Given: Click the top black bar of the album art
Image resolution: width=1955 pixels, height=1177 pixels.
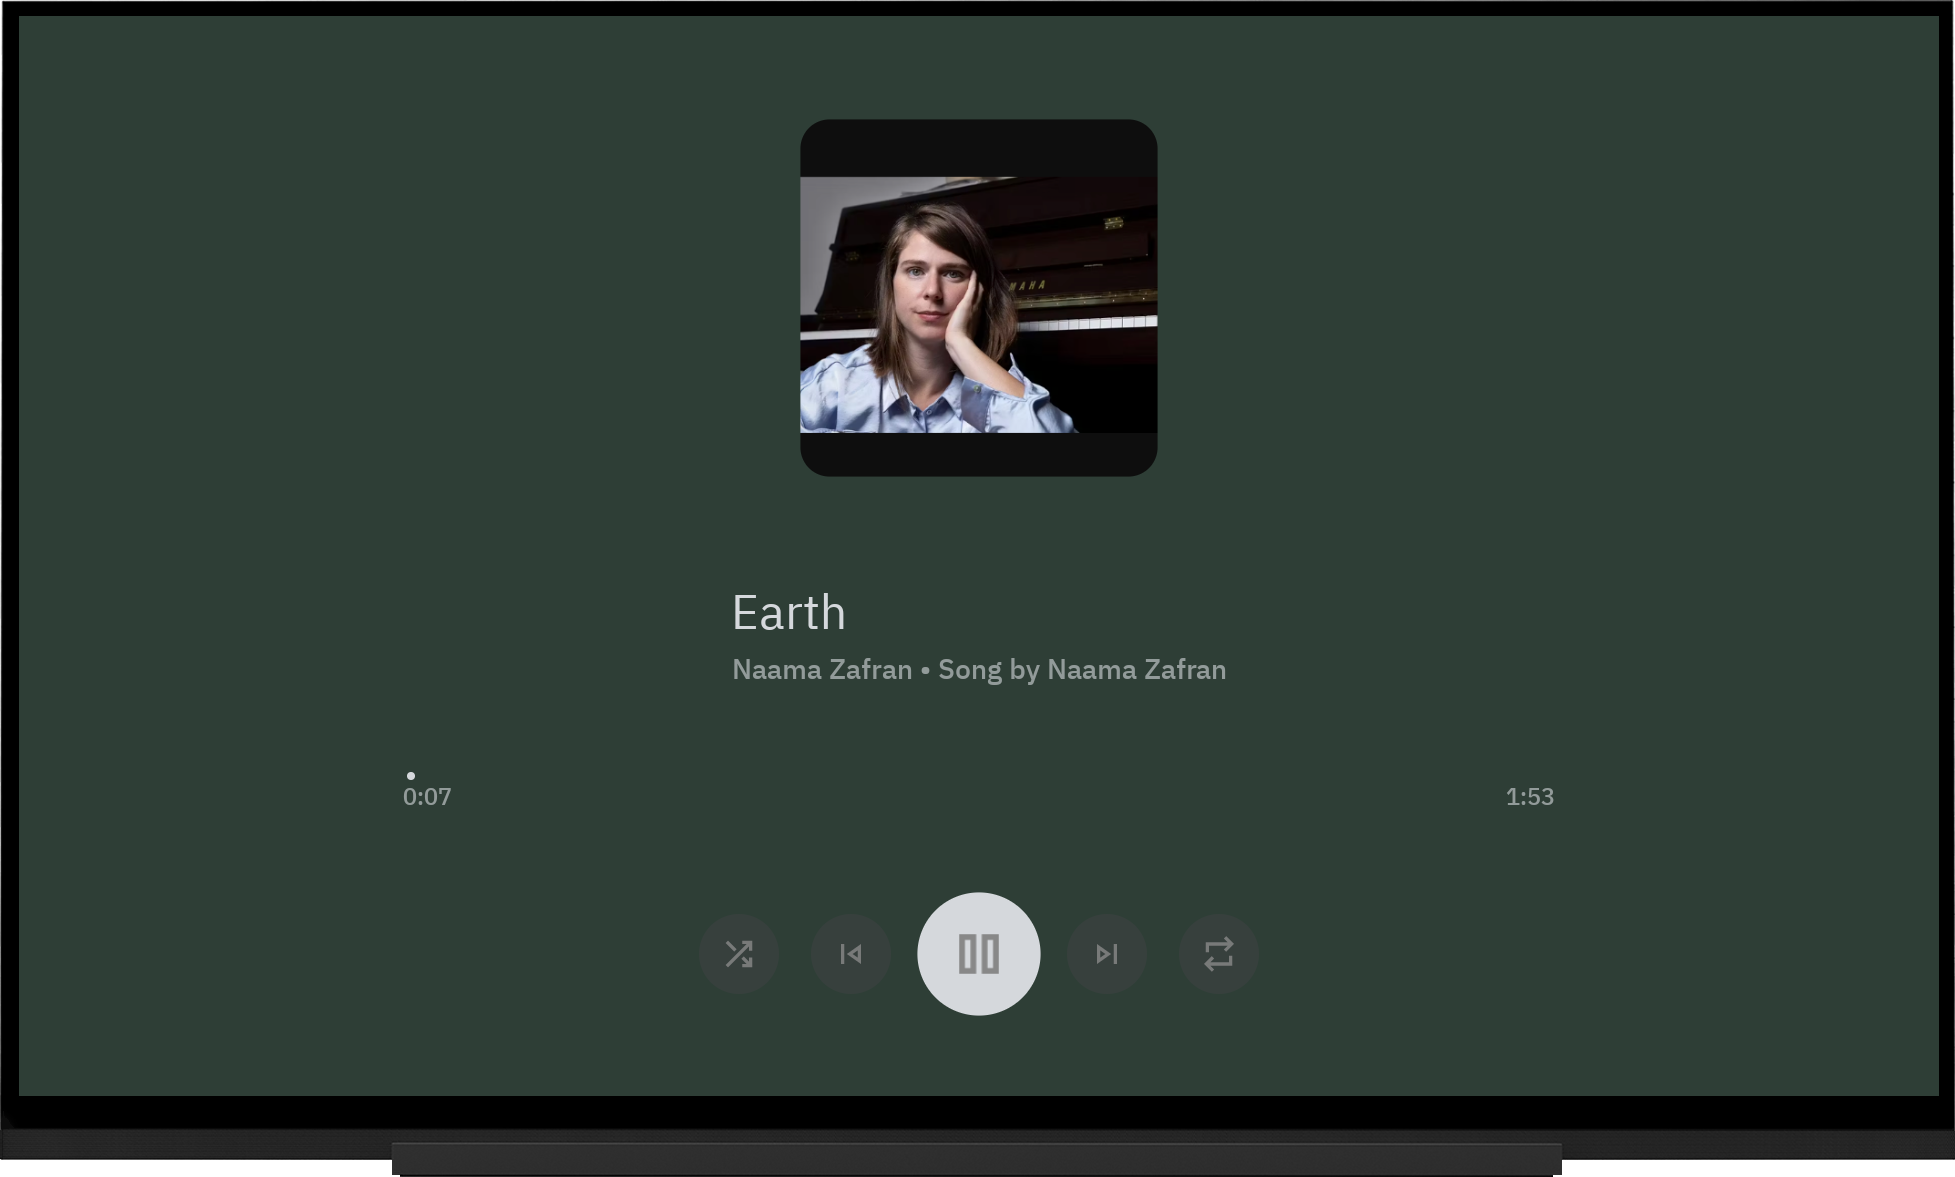Looking at the screenshot, I should tap(978, 148).
